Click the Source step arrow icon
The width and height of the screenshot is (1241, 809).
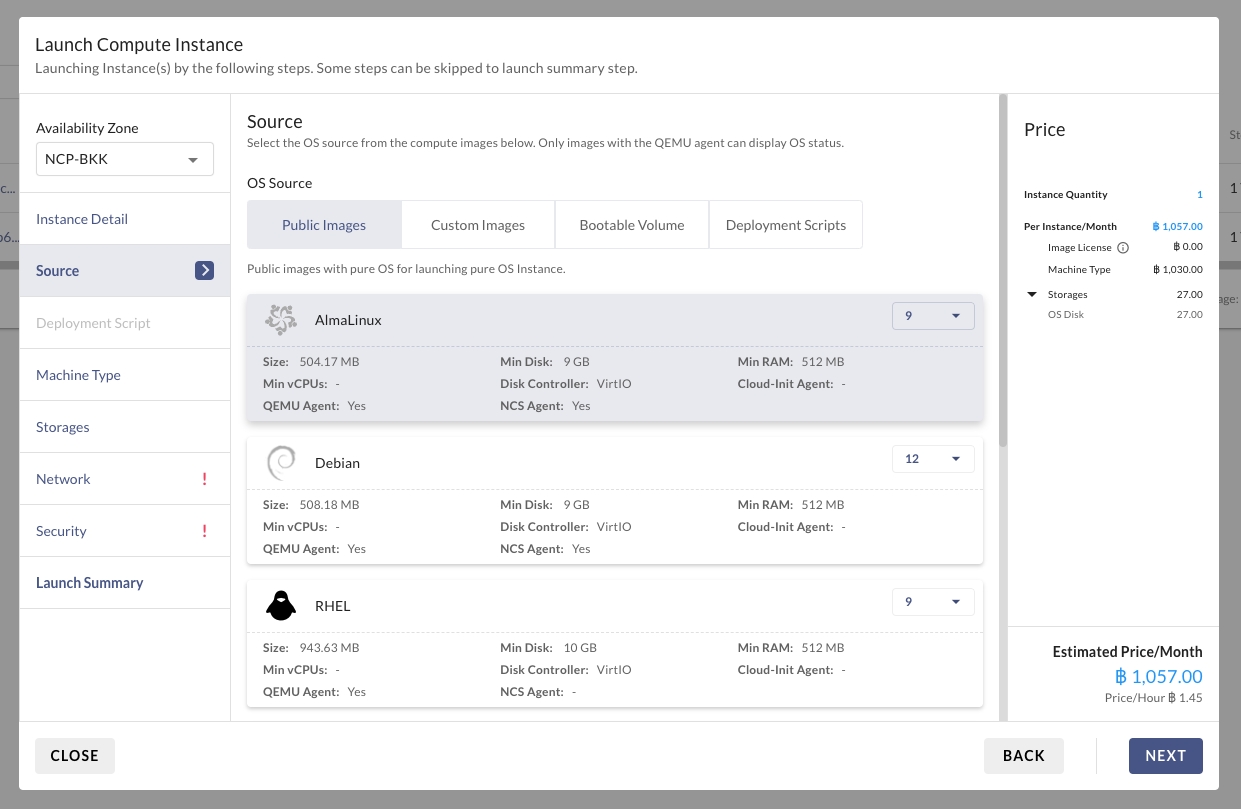[x=204, y=270]
